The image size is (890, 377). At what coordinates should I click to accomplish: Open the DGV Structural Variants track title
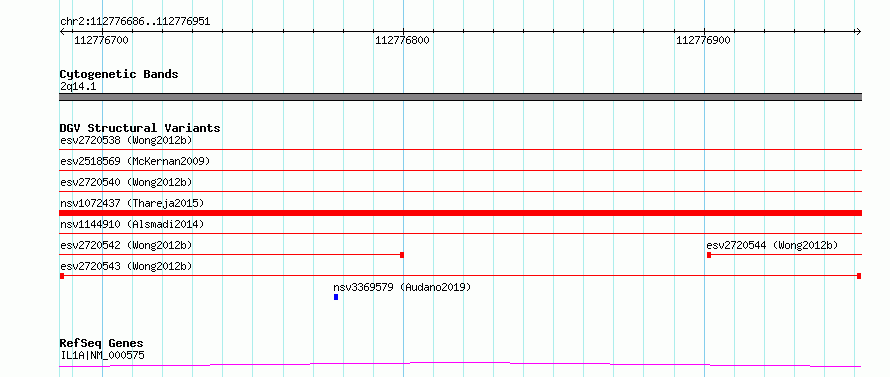point(140,128)
